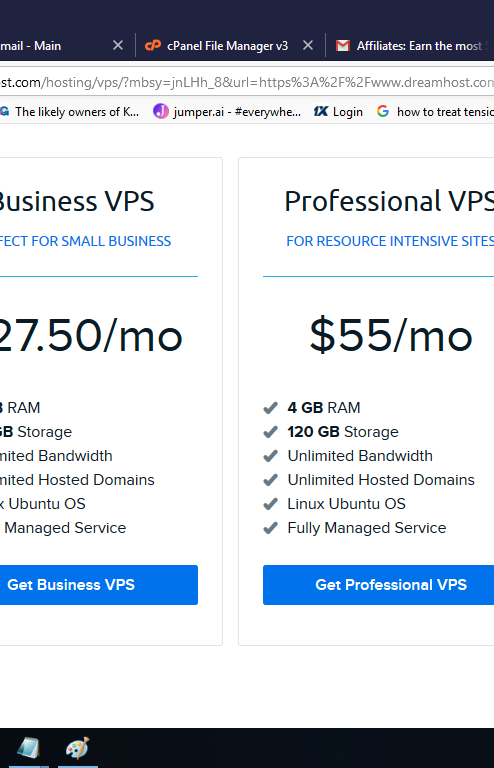
Task: Close the cPanel File Manager v3 tab
Action: pos(308,46)
